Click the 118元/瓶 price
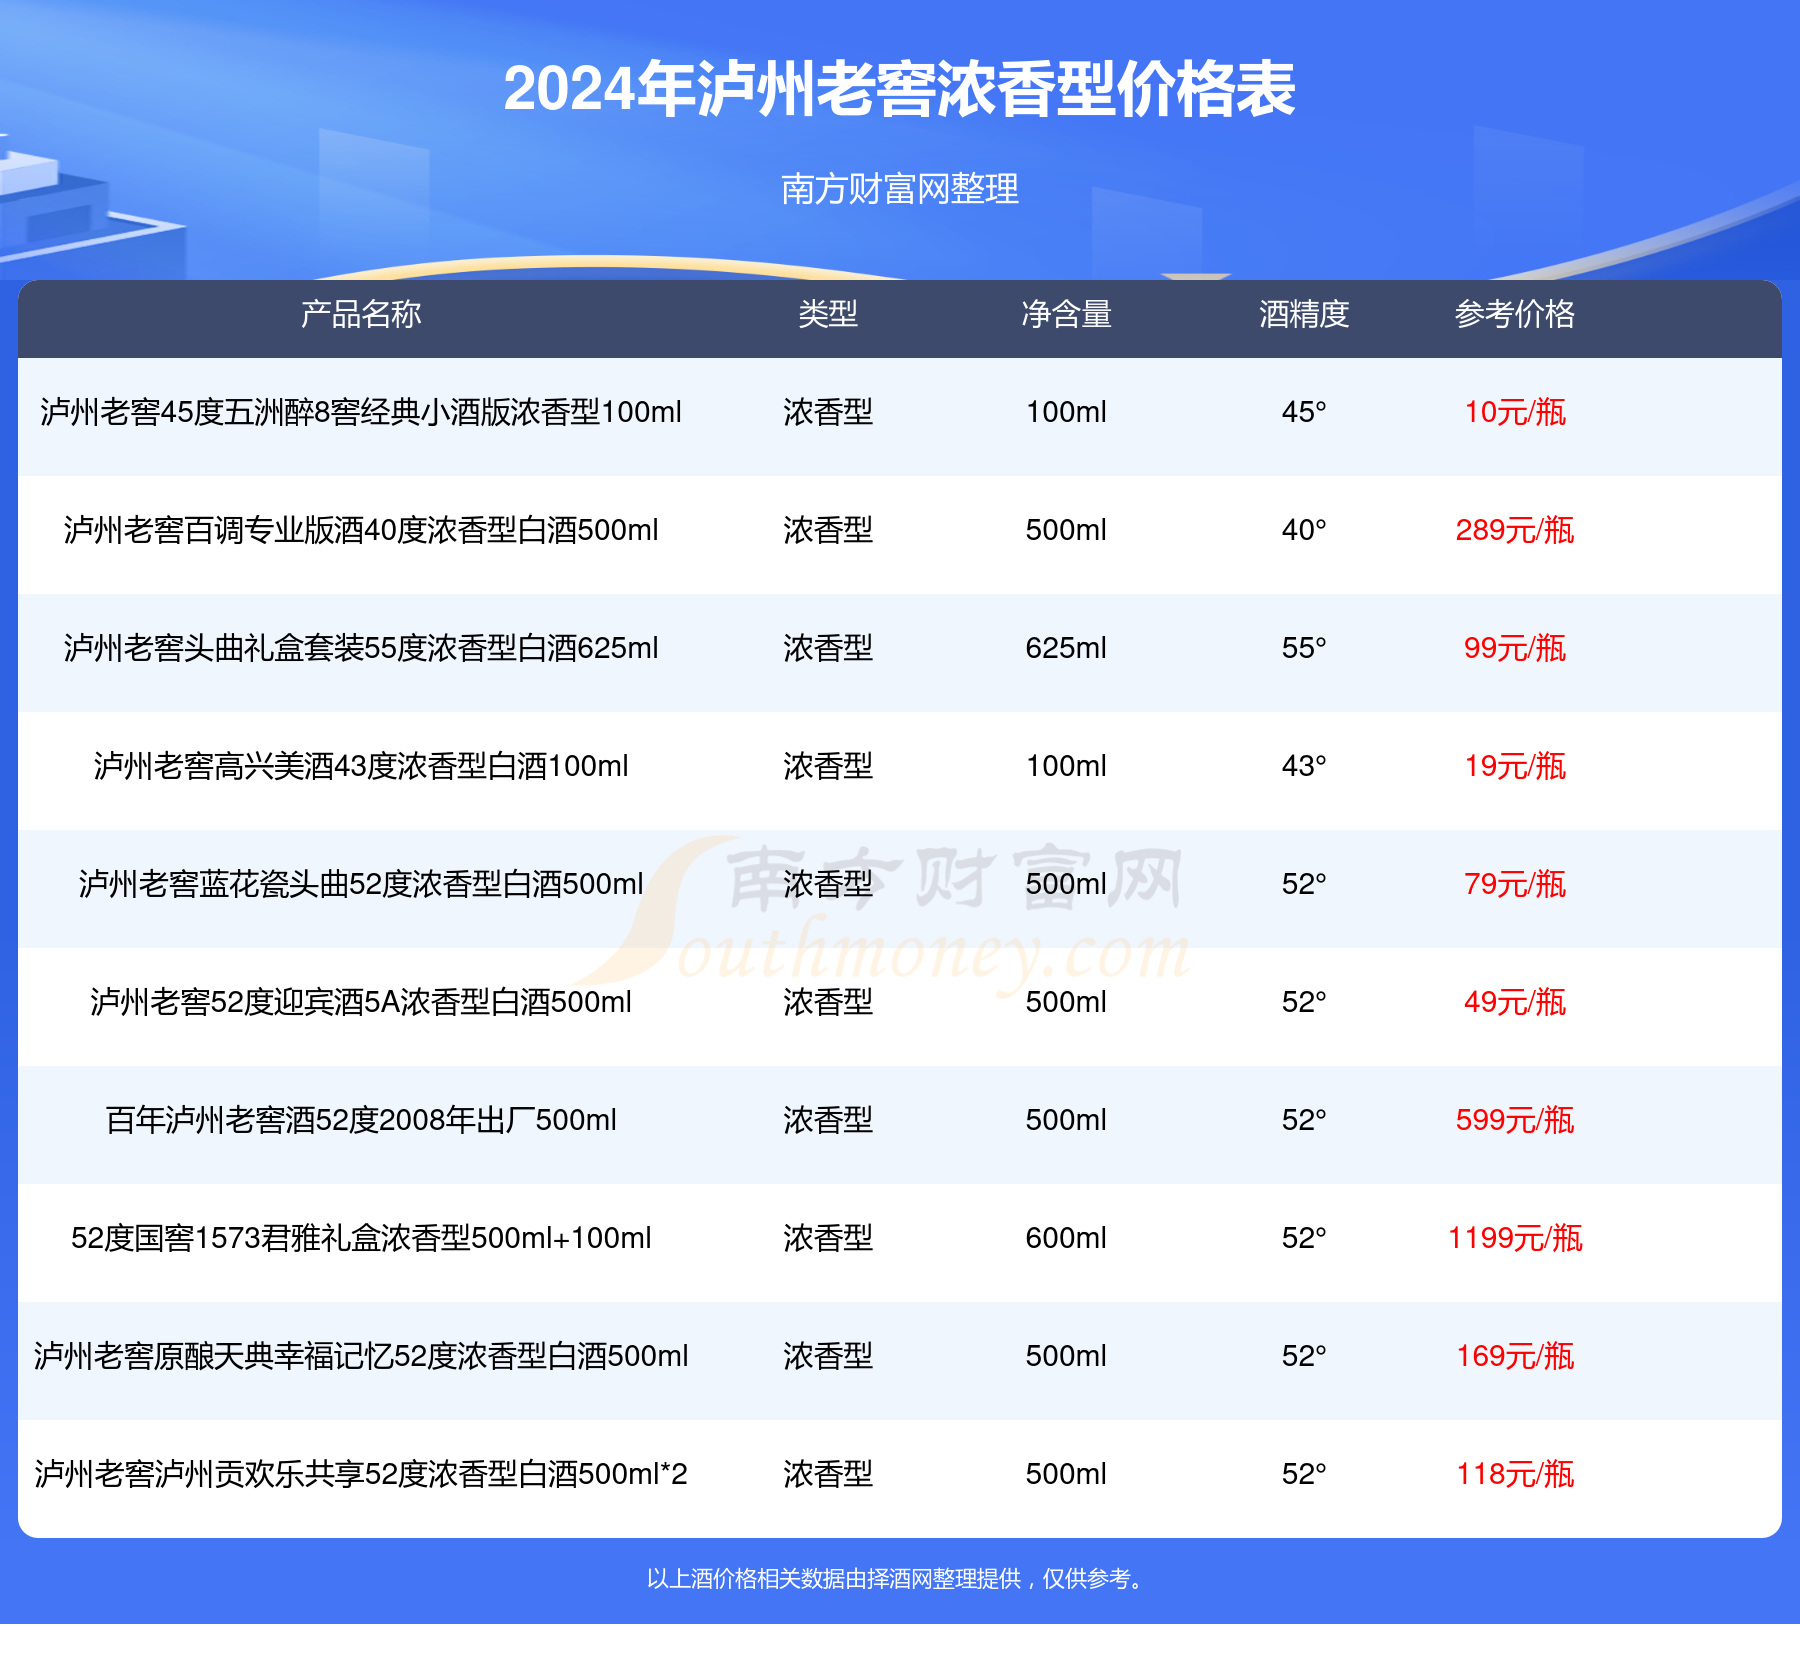The image size is (1800, 1670). (x=1515, y=1474)
